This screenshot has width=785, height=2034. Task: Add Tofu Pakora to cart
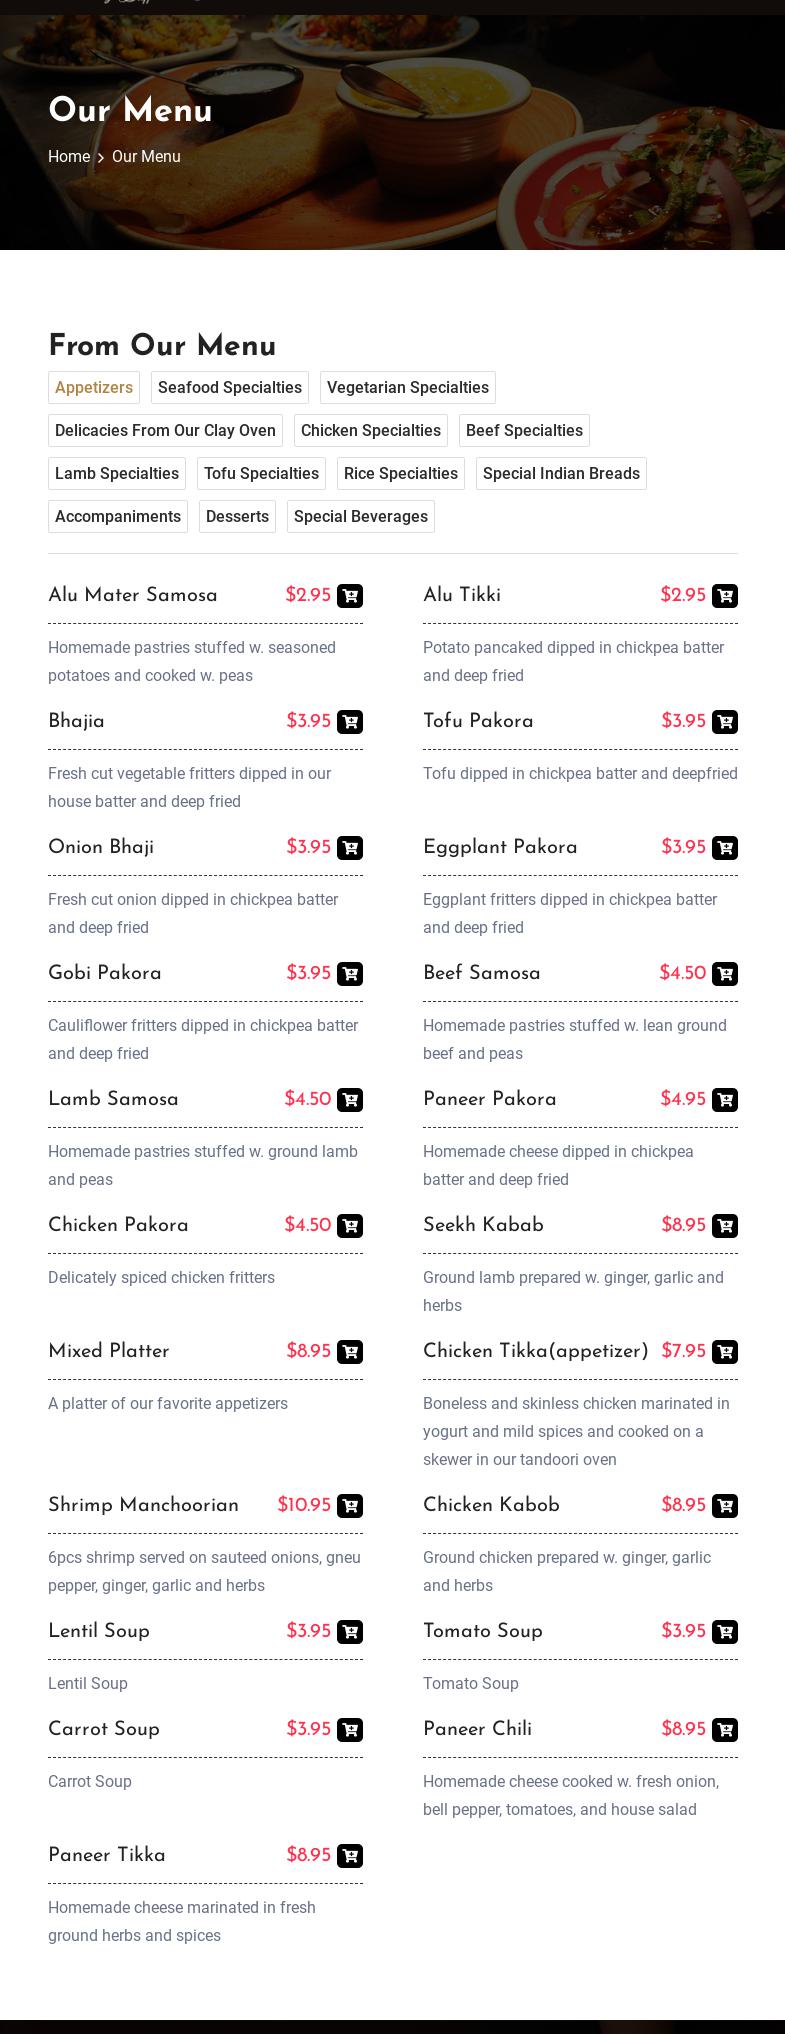(725, 722)
